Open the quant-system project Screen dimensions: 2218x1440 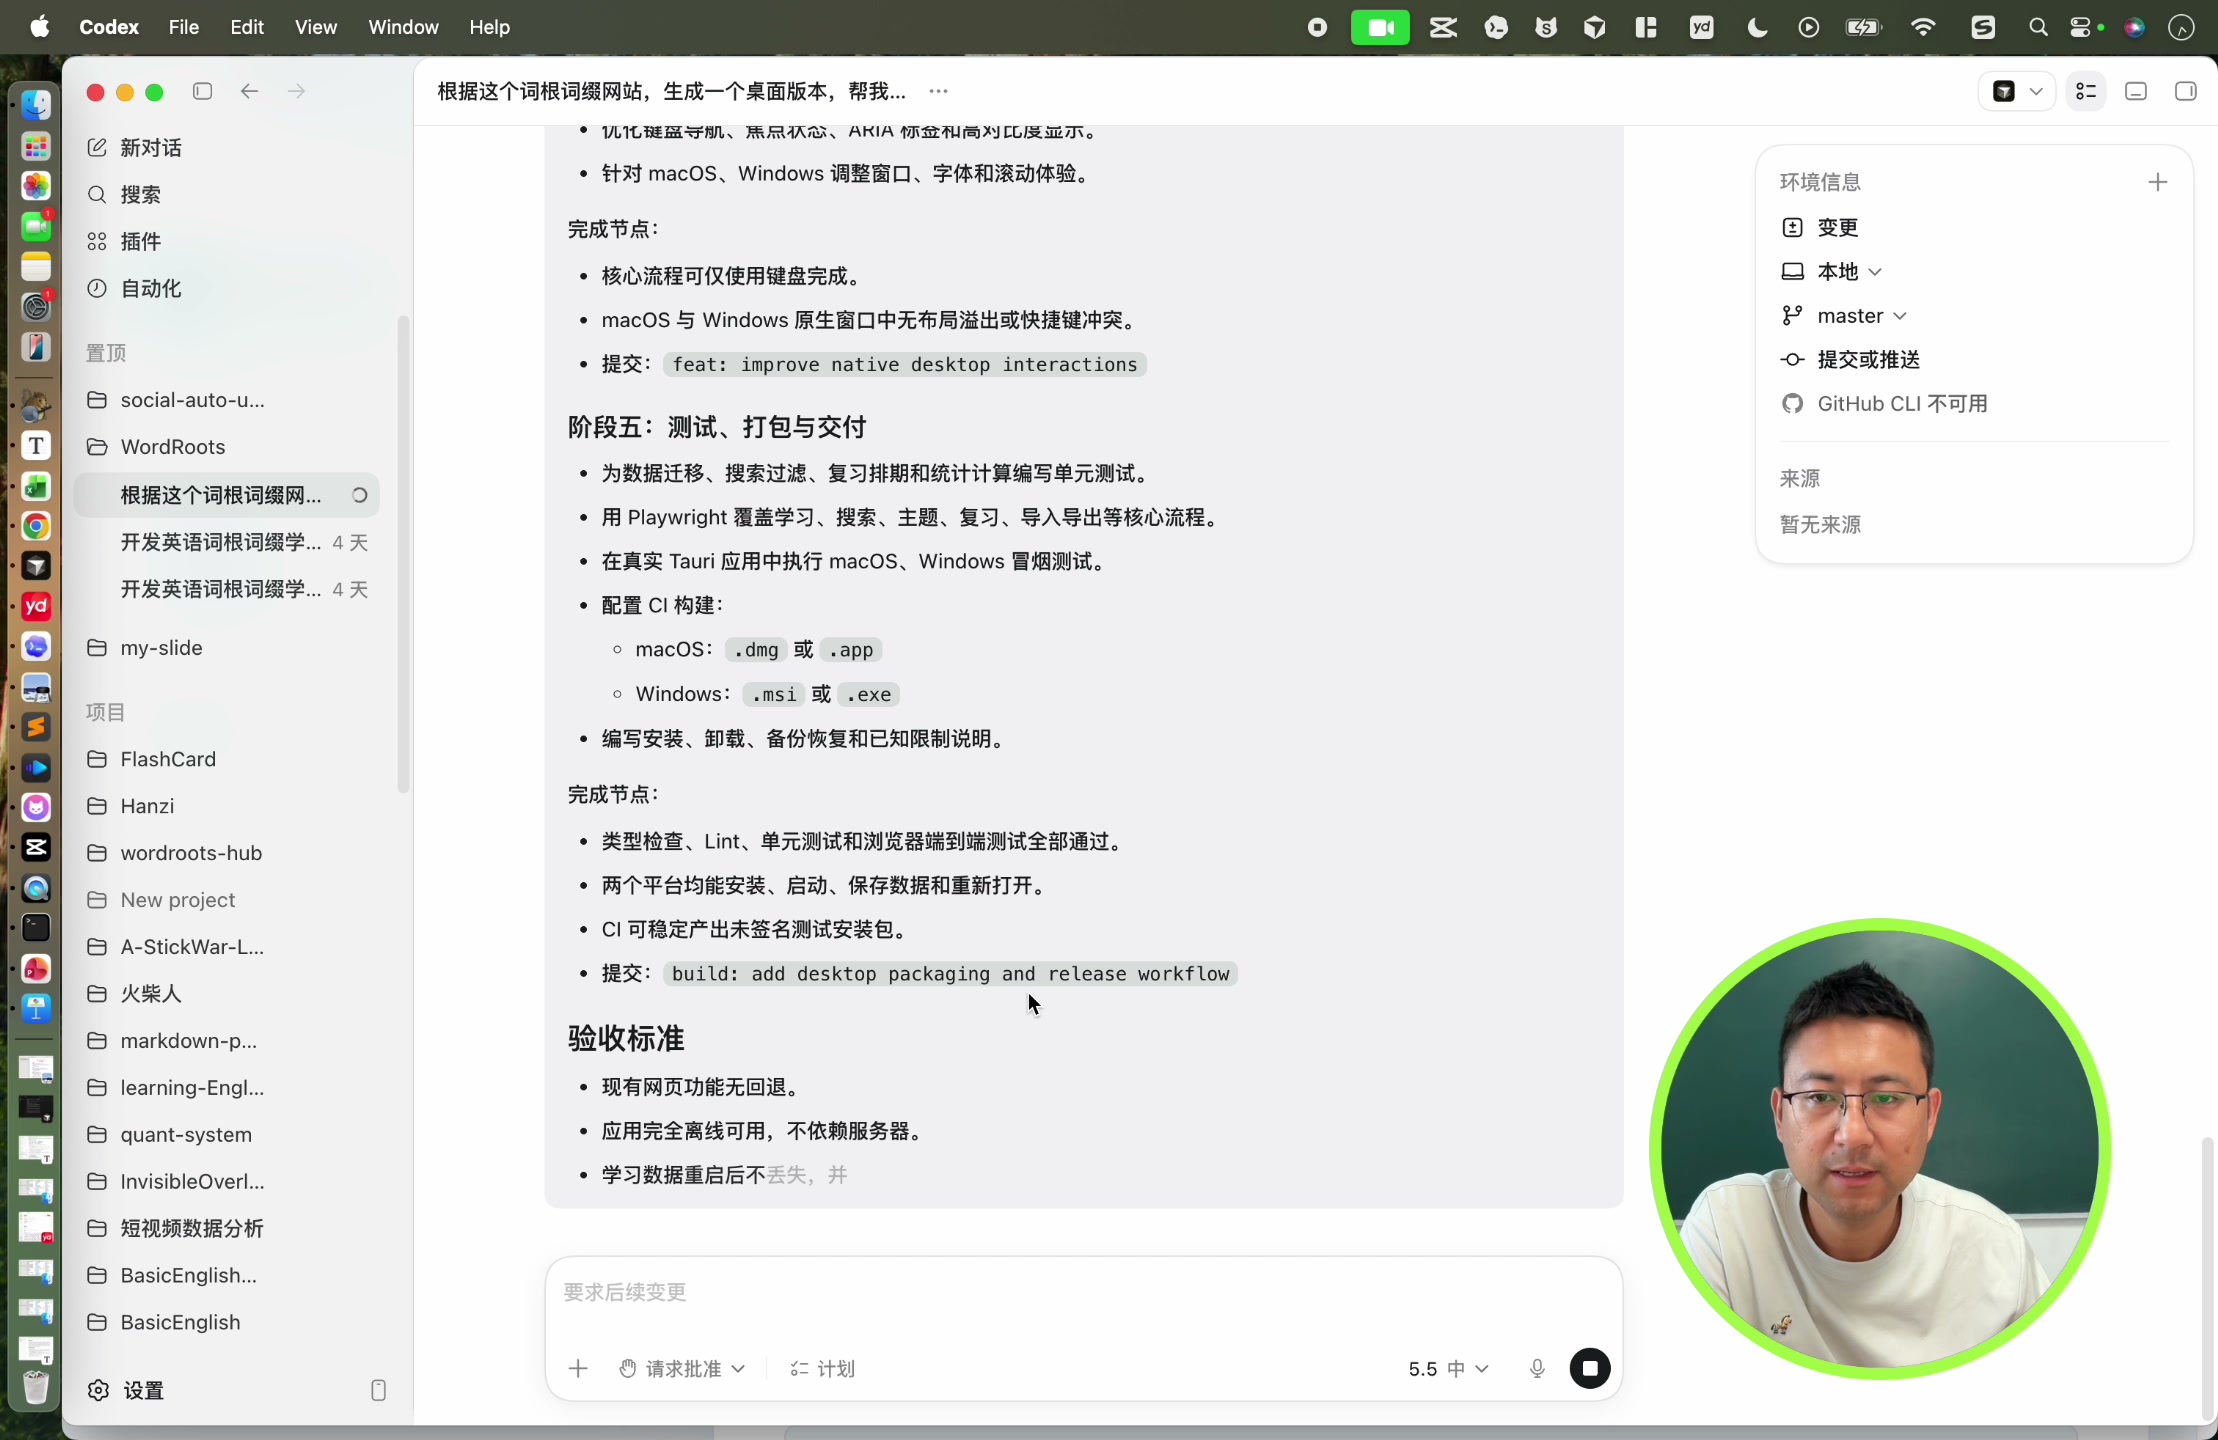(227, 1135)
